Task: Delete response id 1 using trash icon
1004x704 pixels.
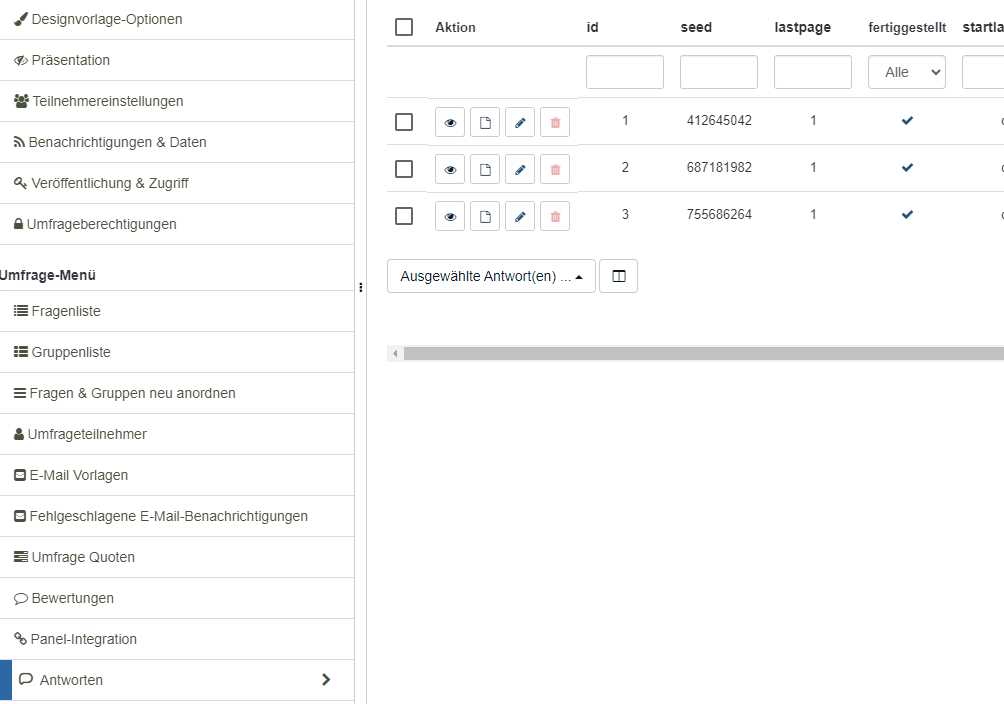Action: tap(555, 122)
